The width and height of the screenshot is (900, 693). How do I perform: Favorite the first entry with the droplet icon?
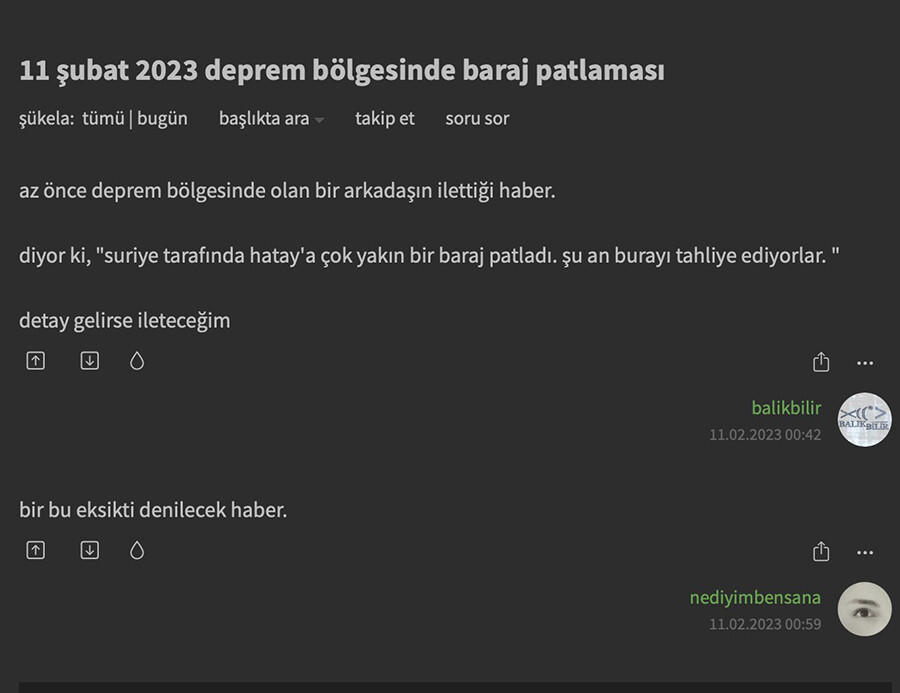point(137,360)
